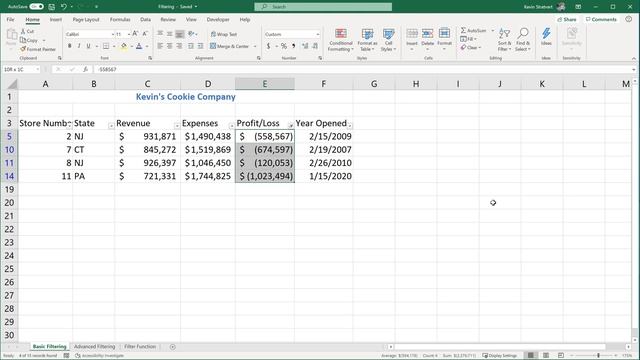Click Accessibility: Investigate in status bar

(x=100, y=356)
